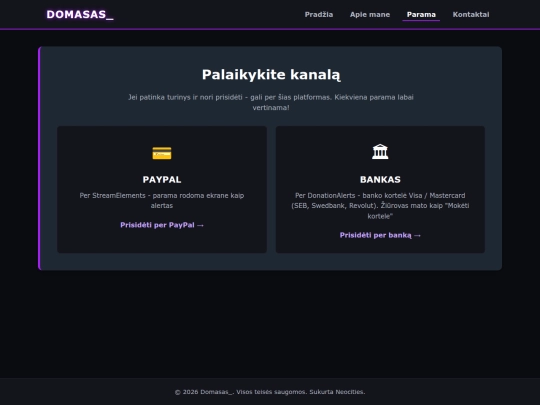Click the StreamElements description text

(162, 200)
